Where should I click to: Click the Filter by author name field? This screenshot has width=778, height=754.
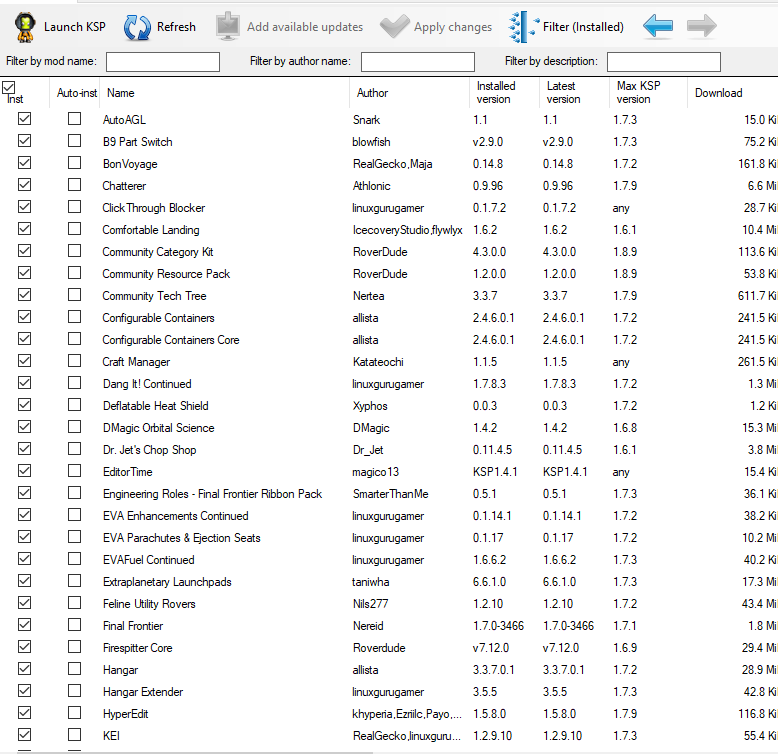[418, 62]
